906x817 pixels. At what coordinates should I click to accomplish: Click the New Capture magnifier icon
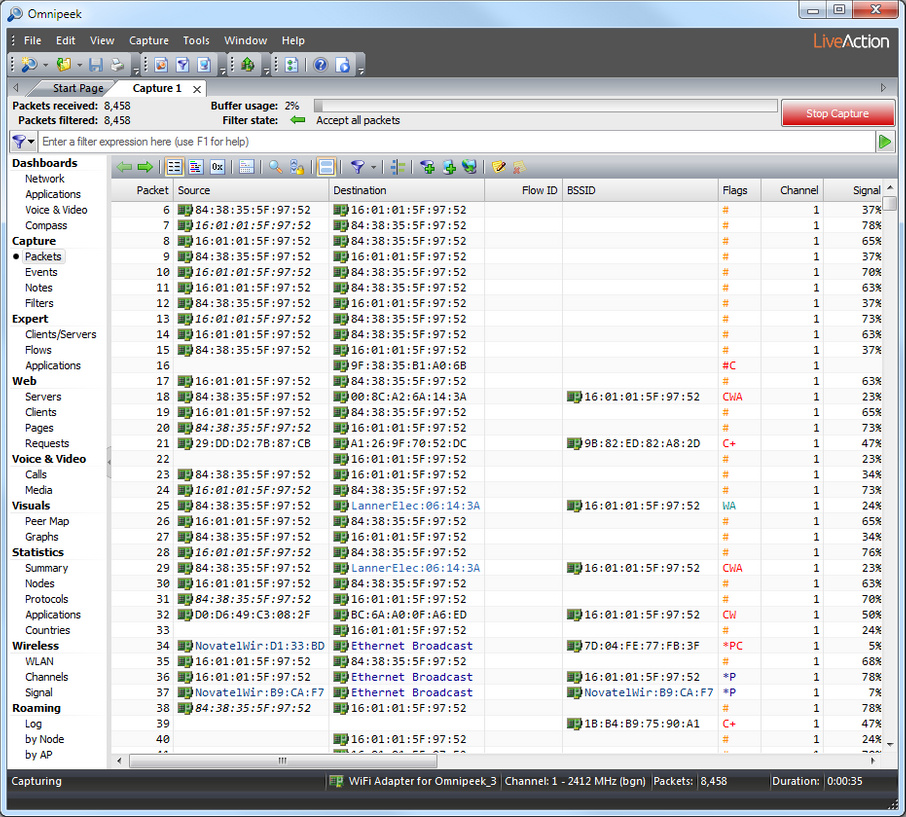(29, 65)
